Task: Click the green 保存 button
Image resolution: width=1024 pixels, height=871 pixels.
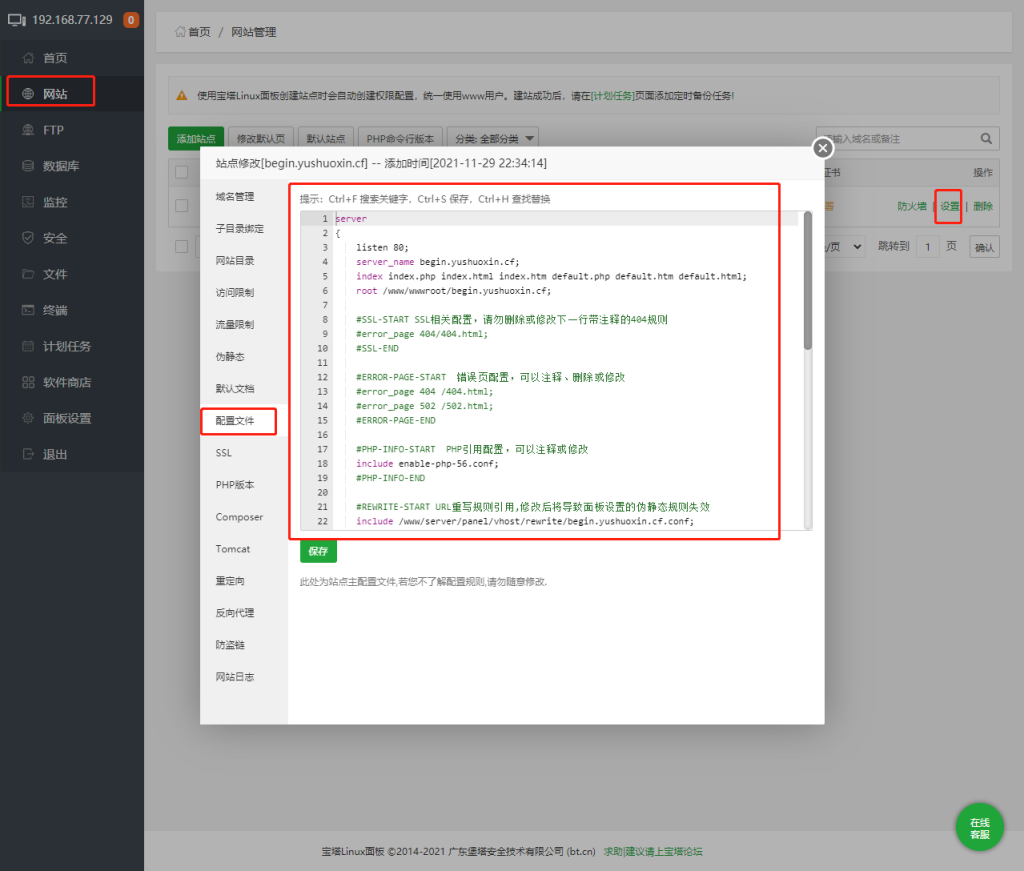Action: (x=318, y=551)
